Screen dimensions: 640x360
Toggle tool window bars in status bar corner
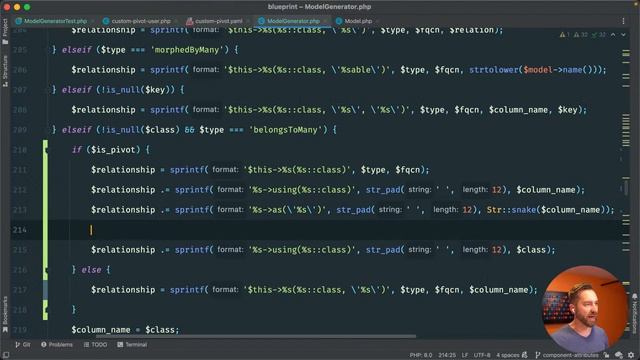click(x=6, y=355)
